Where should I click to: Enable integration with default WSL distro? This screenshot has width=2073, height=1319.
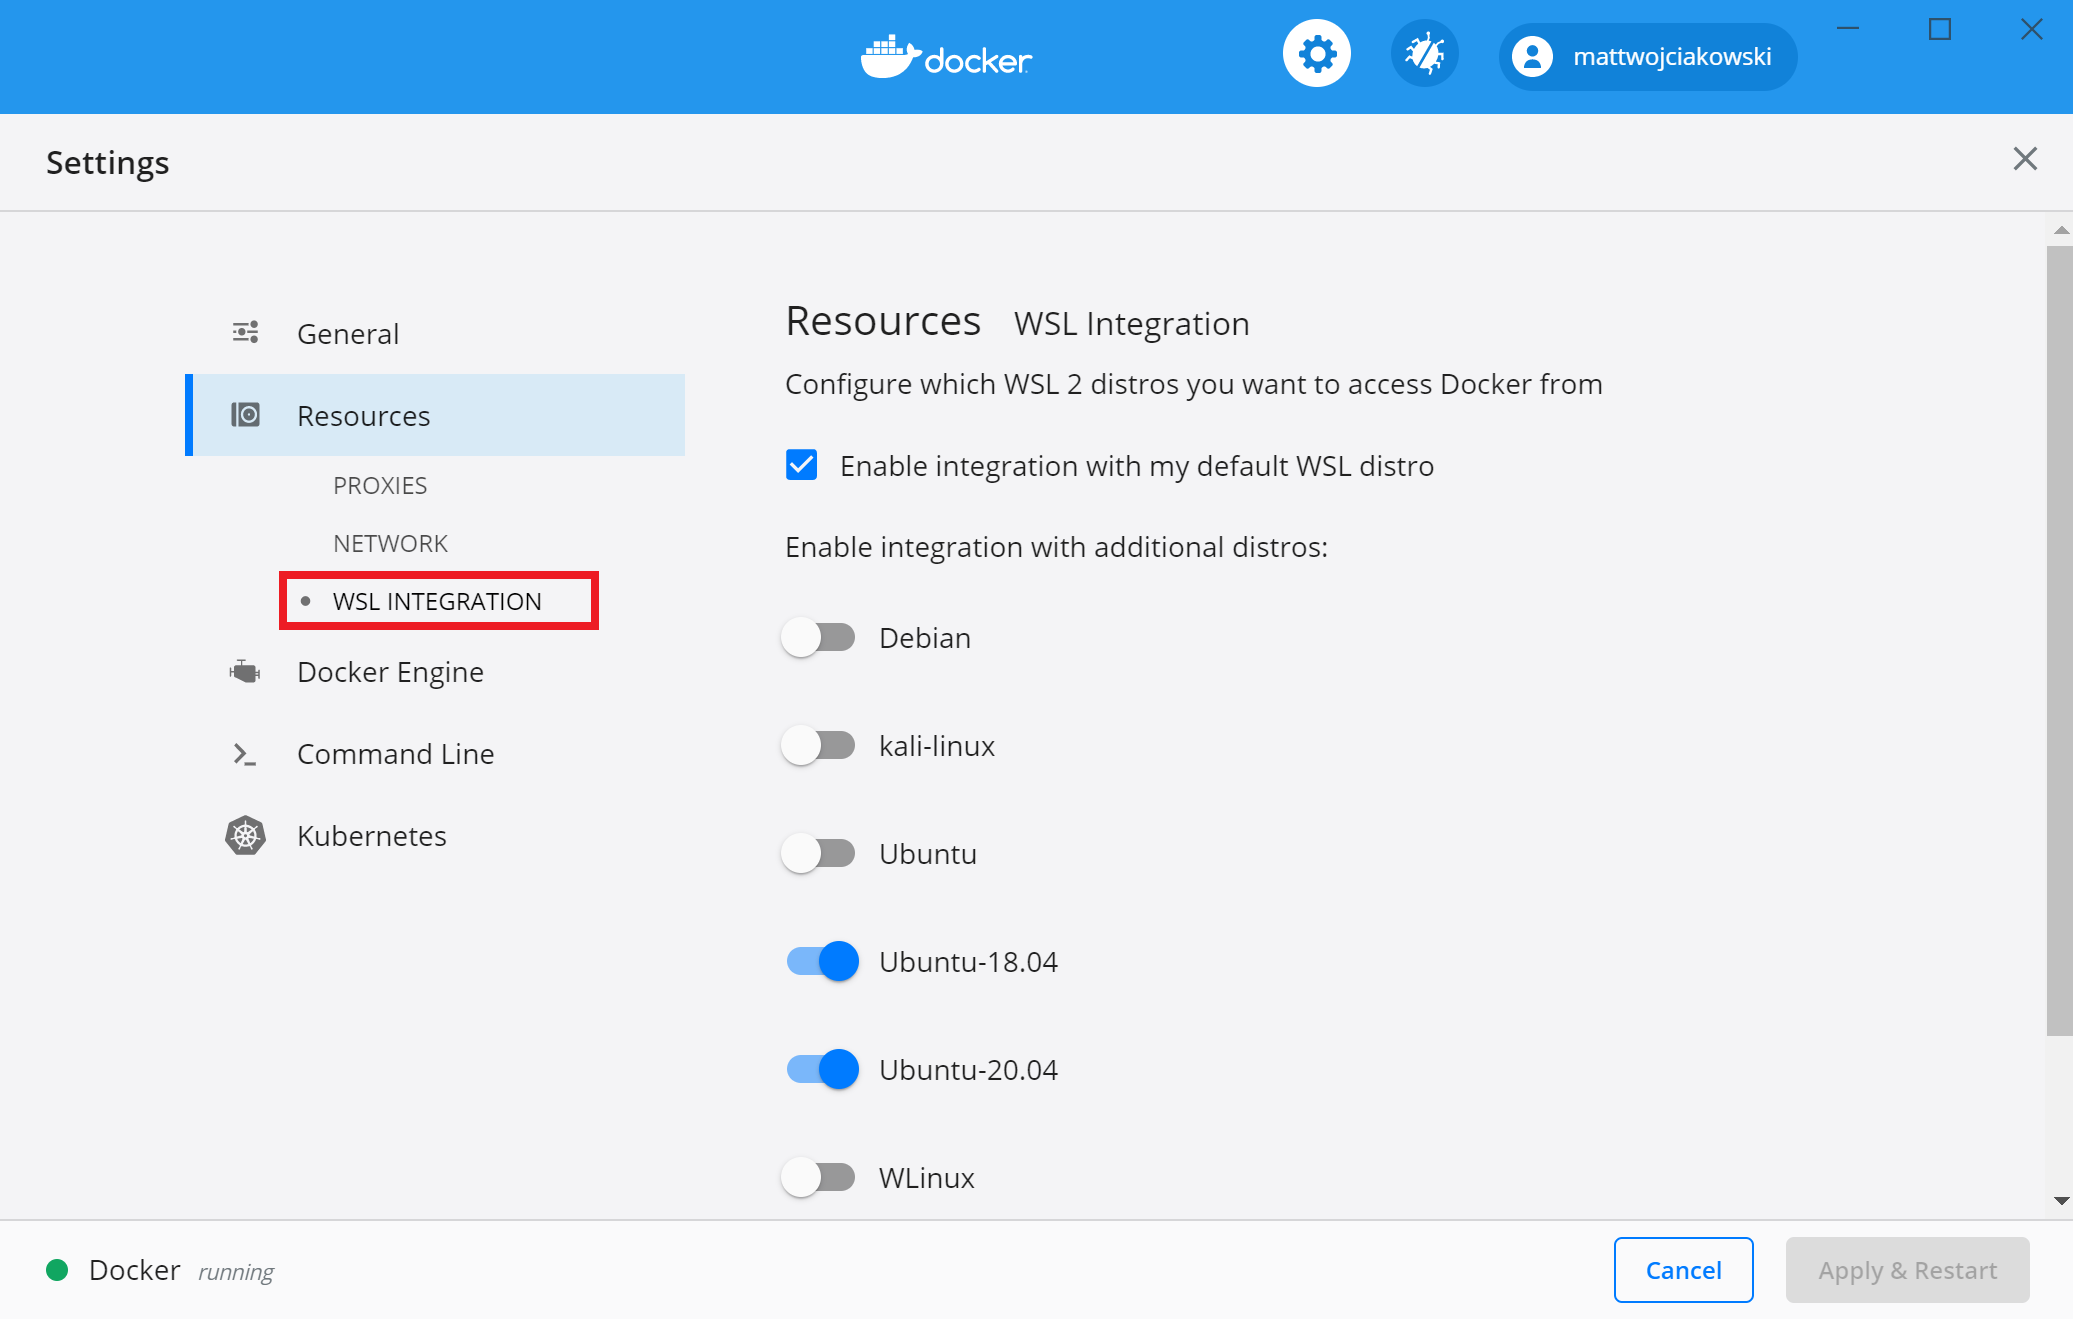click(801, 465)
